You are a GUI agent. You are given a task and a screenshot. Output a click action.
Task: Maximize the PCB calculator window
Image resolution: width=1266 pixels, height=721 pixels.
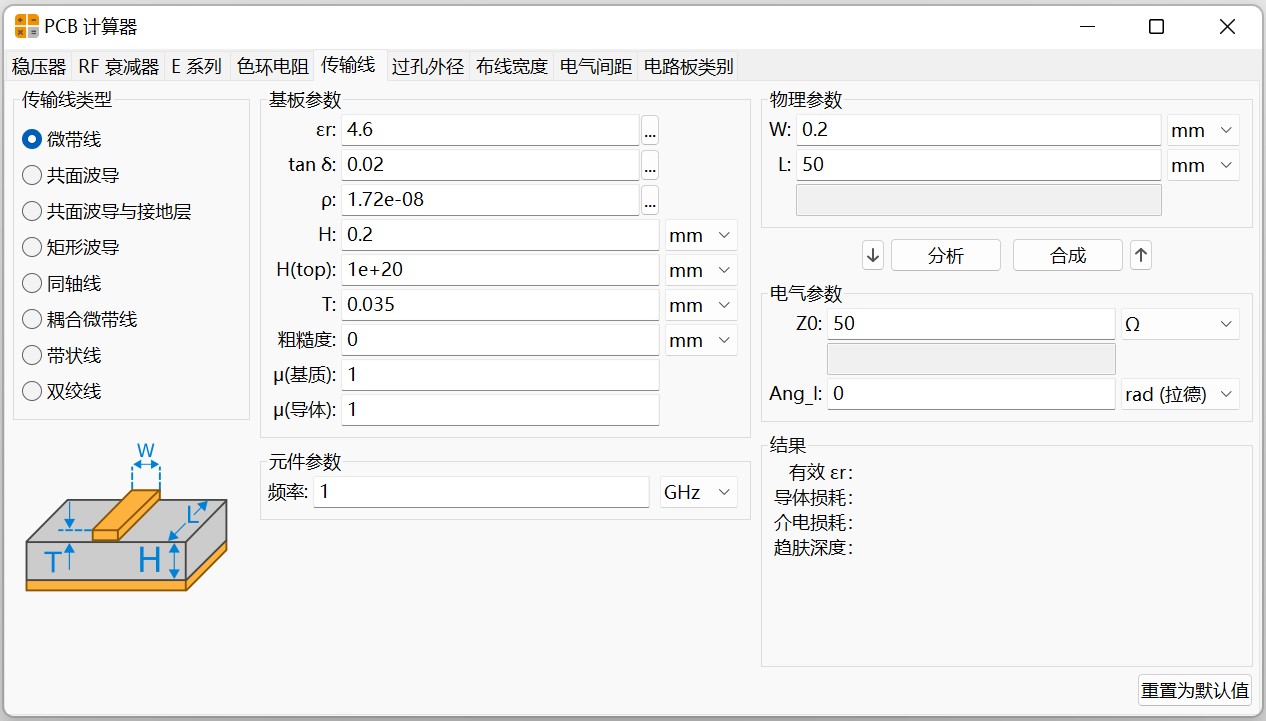[x=1156, y=27]
